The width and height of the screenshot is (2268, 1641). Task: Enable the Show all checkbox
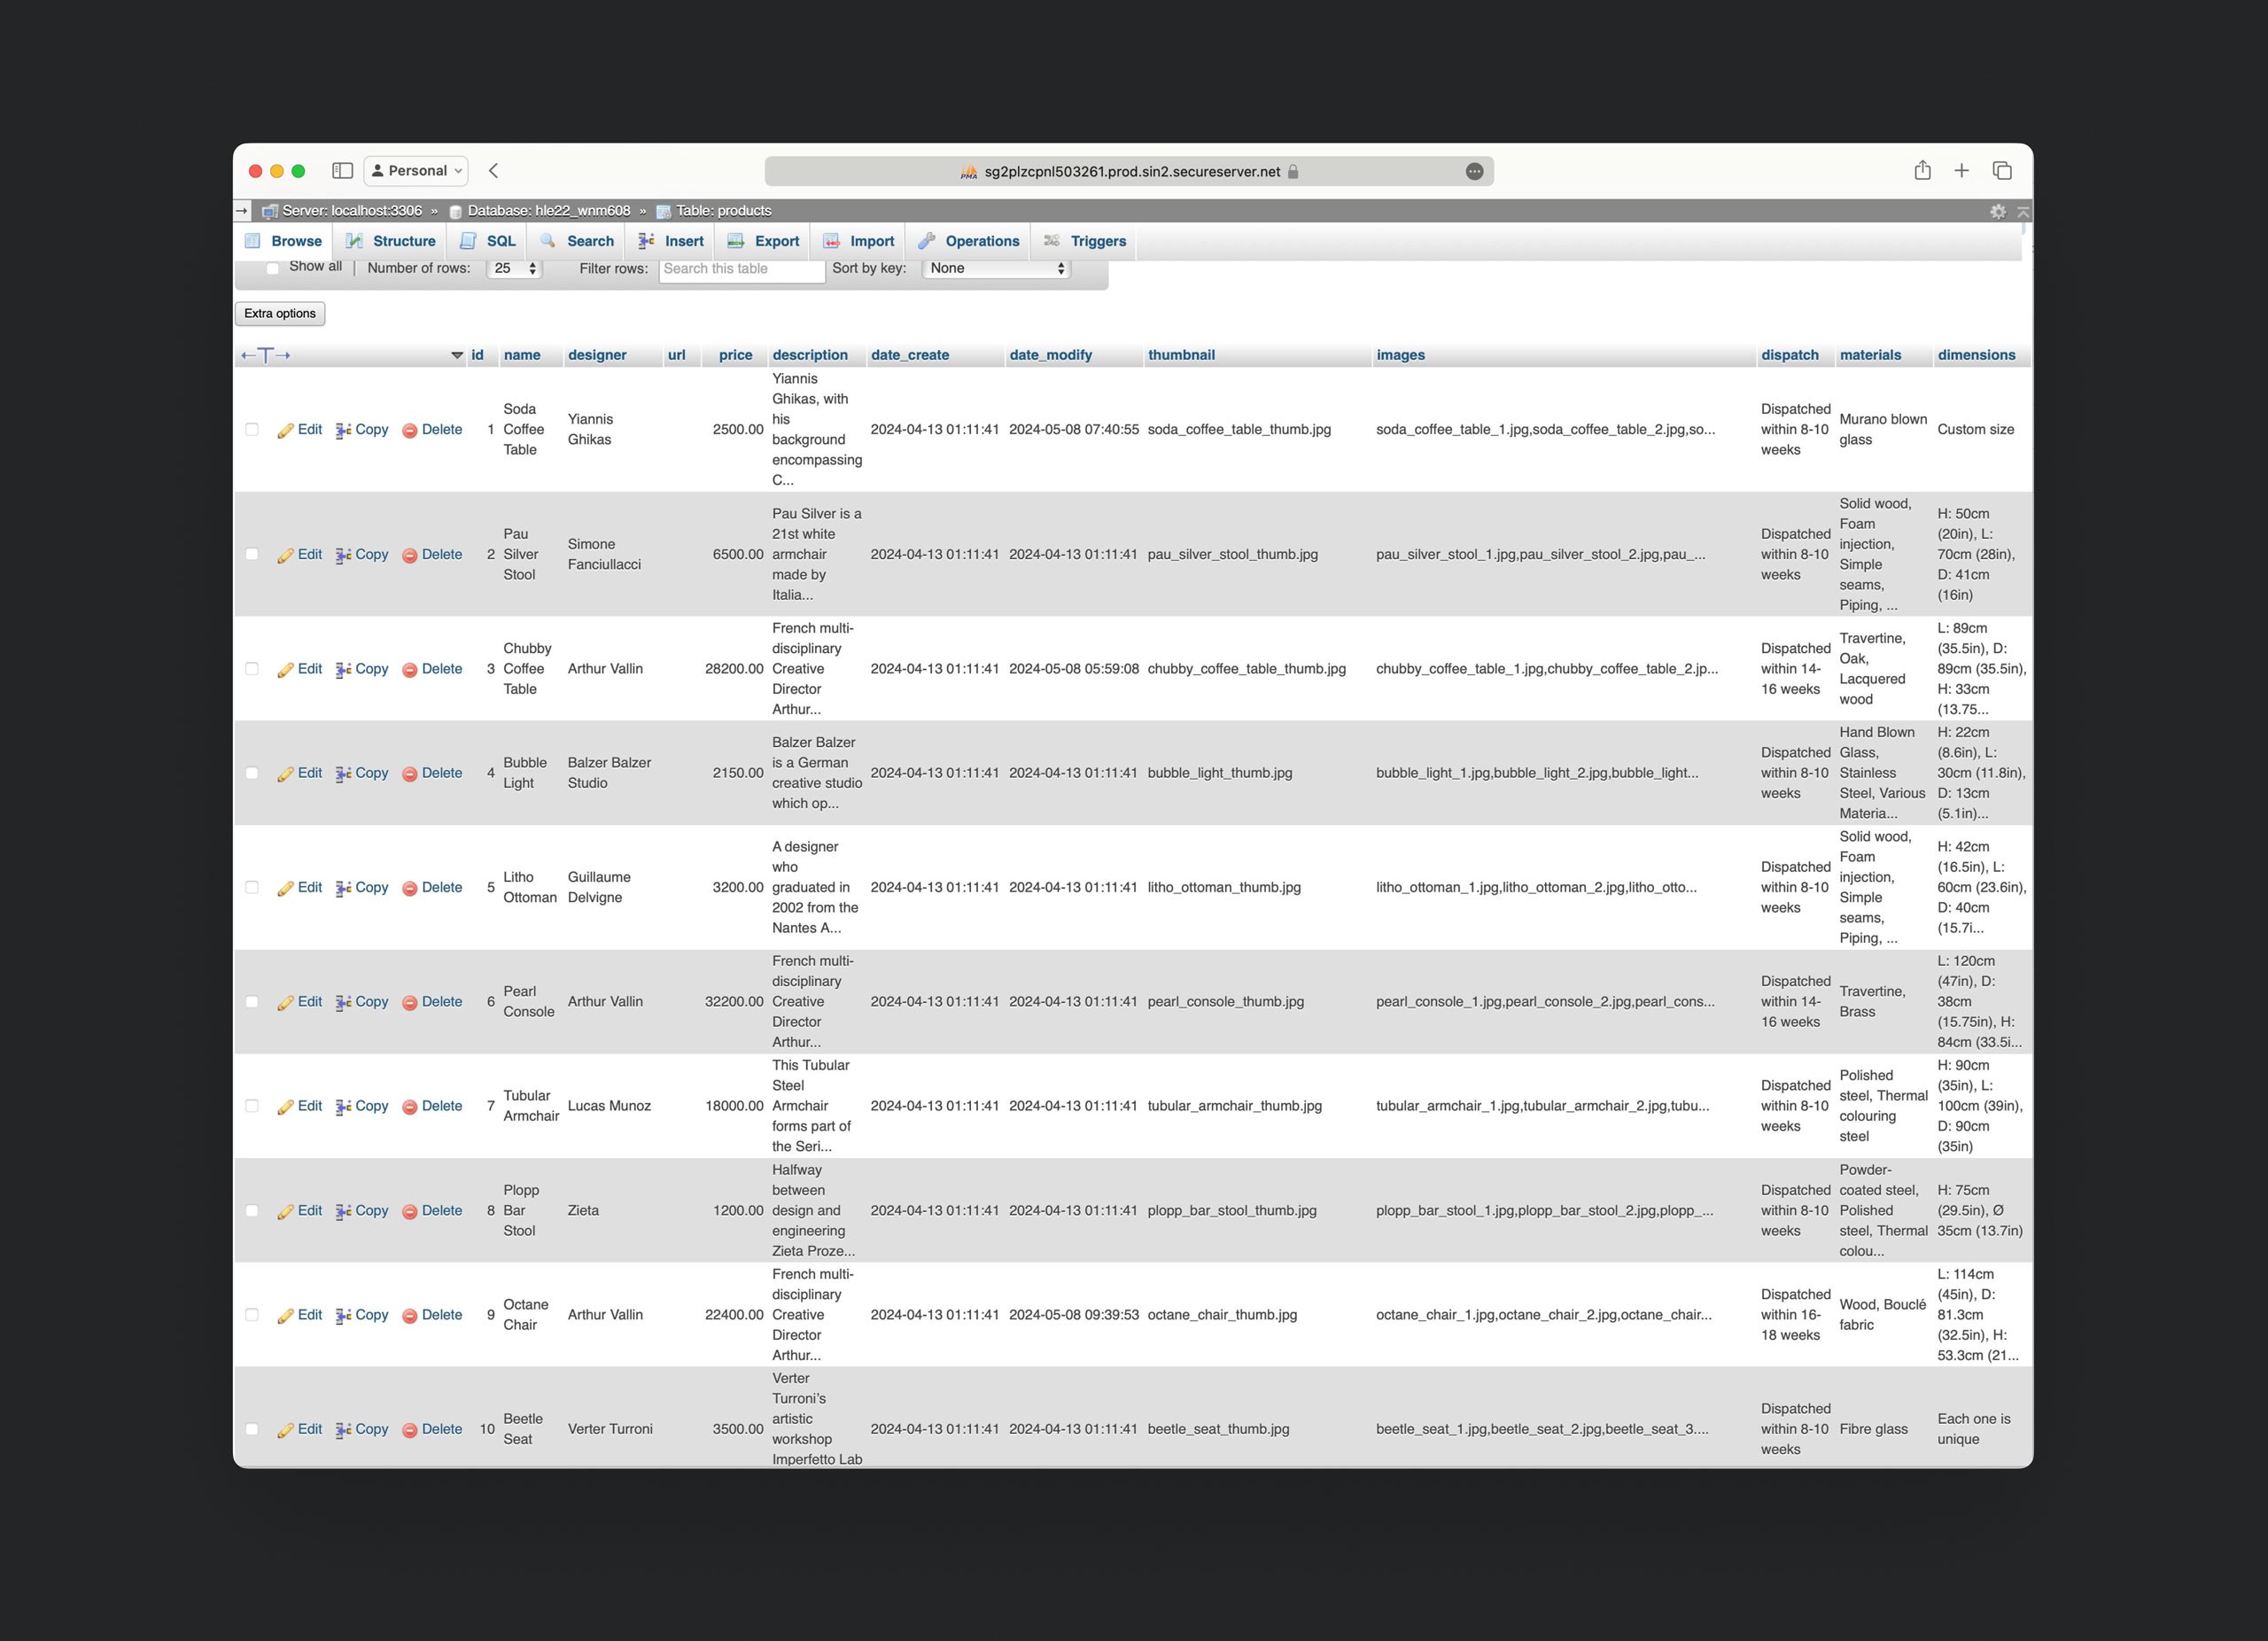click(x=272, y=268)
